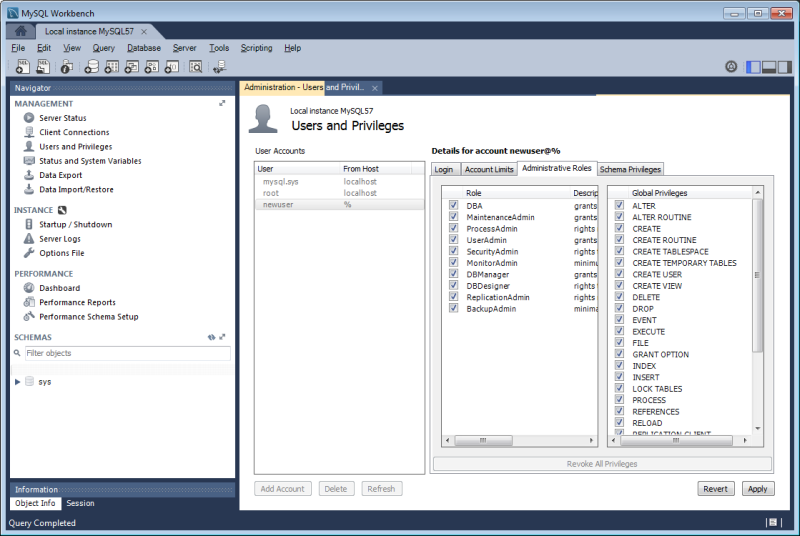Reconnect to DBMS toolbar icon
This screenshot has width=800, height=536.
220,66
